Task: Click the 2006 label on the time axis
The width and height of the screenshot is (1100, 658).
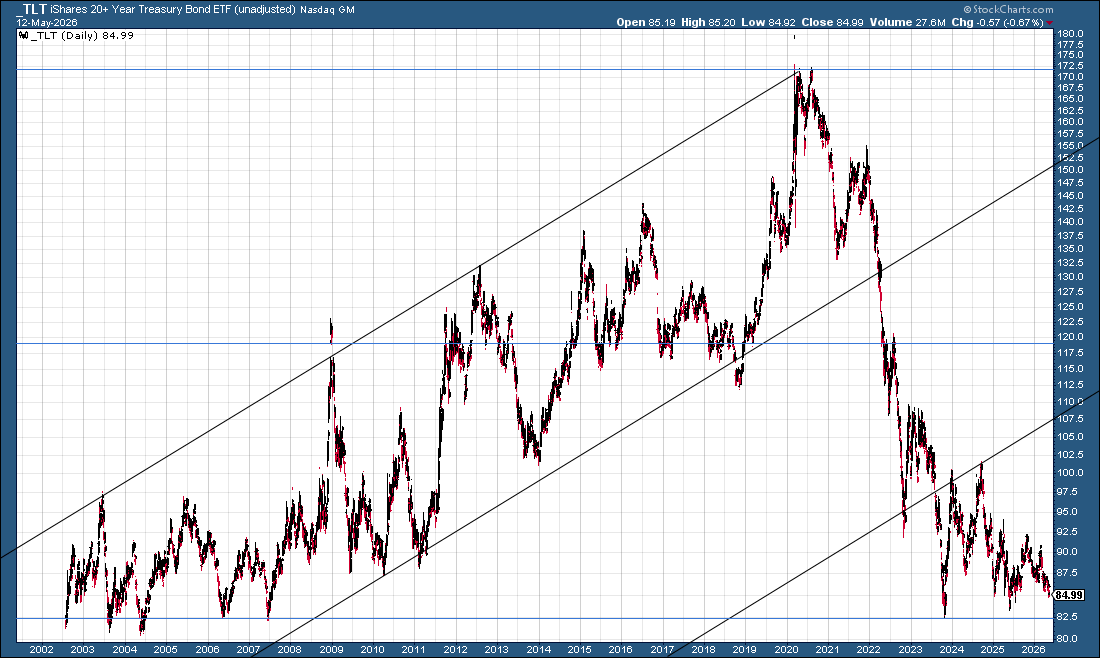Action: [x=207, y=649]
